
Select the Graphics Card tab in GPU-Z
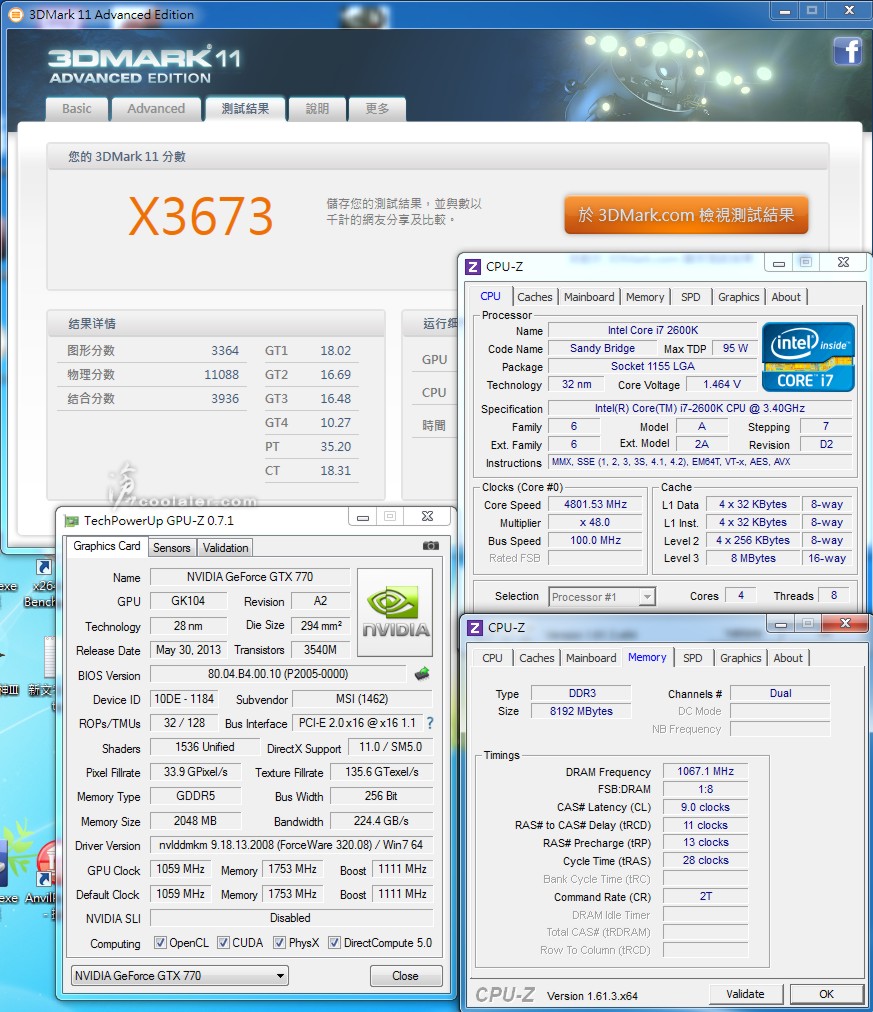pos(106,546)
